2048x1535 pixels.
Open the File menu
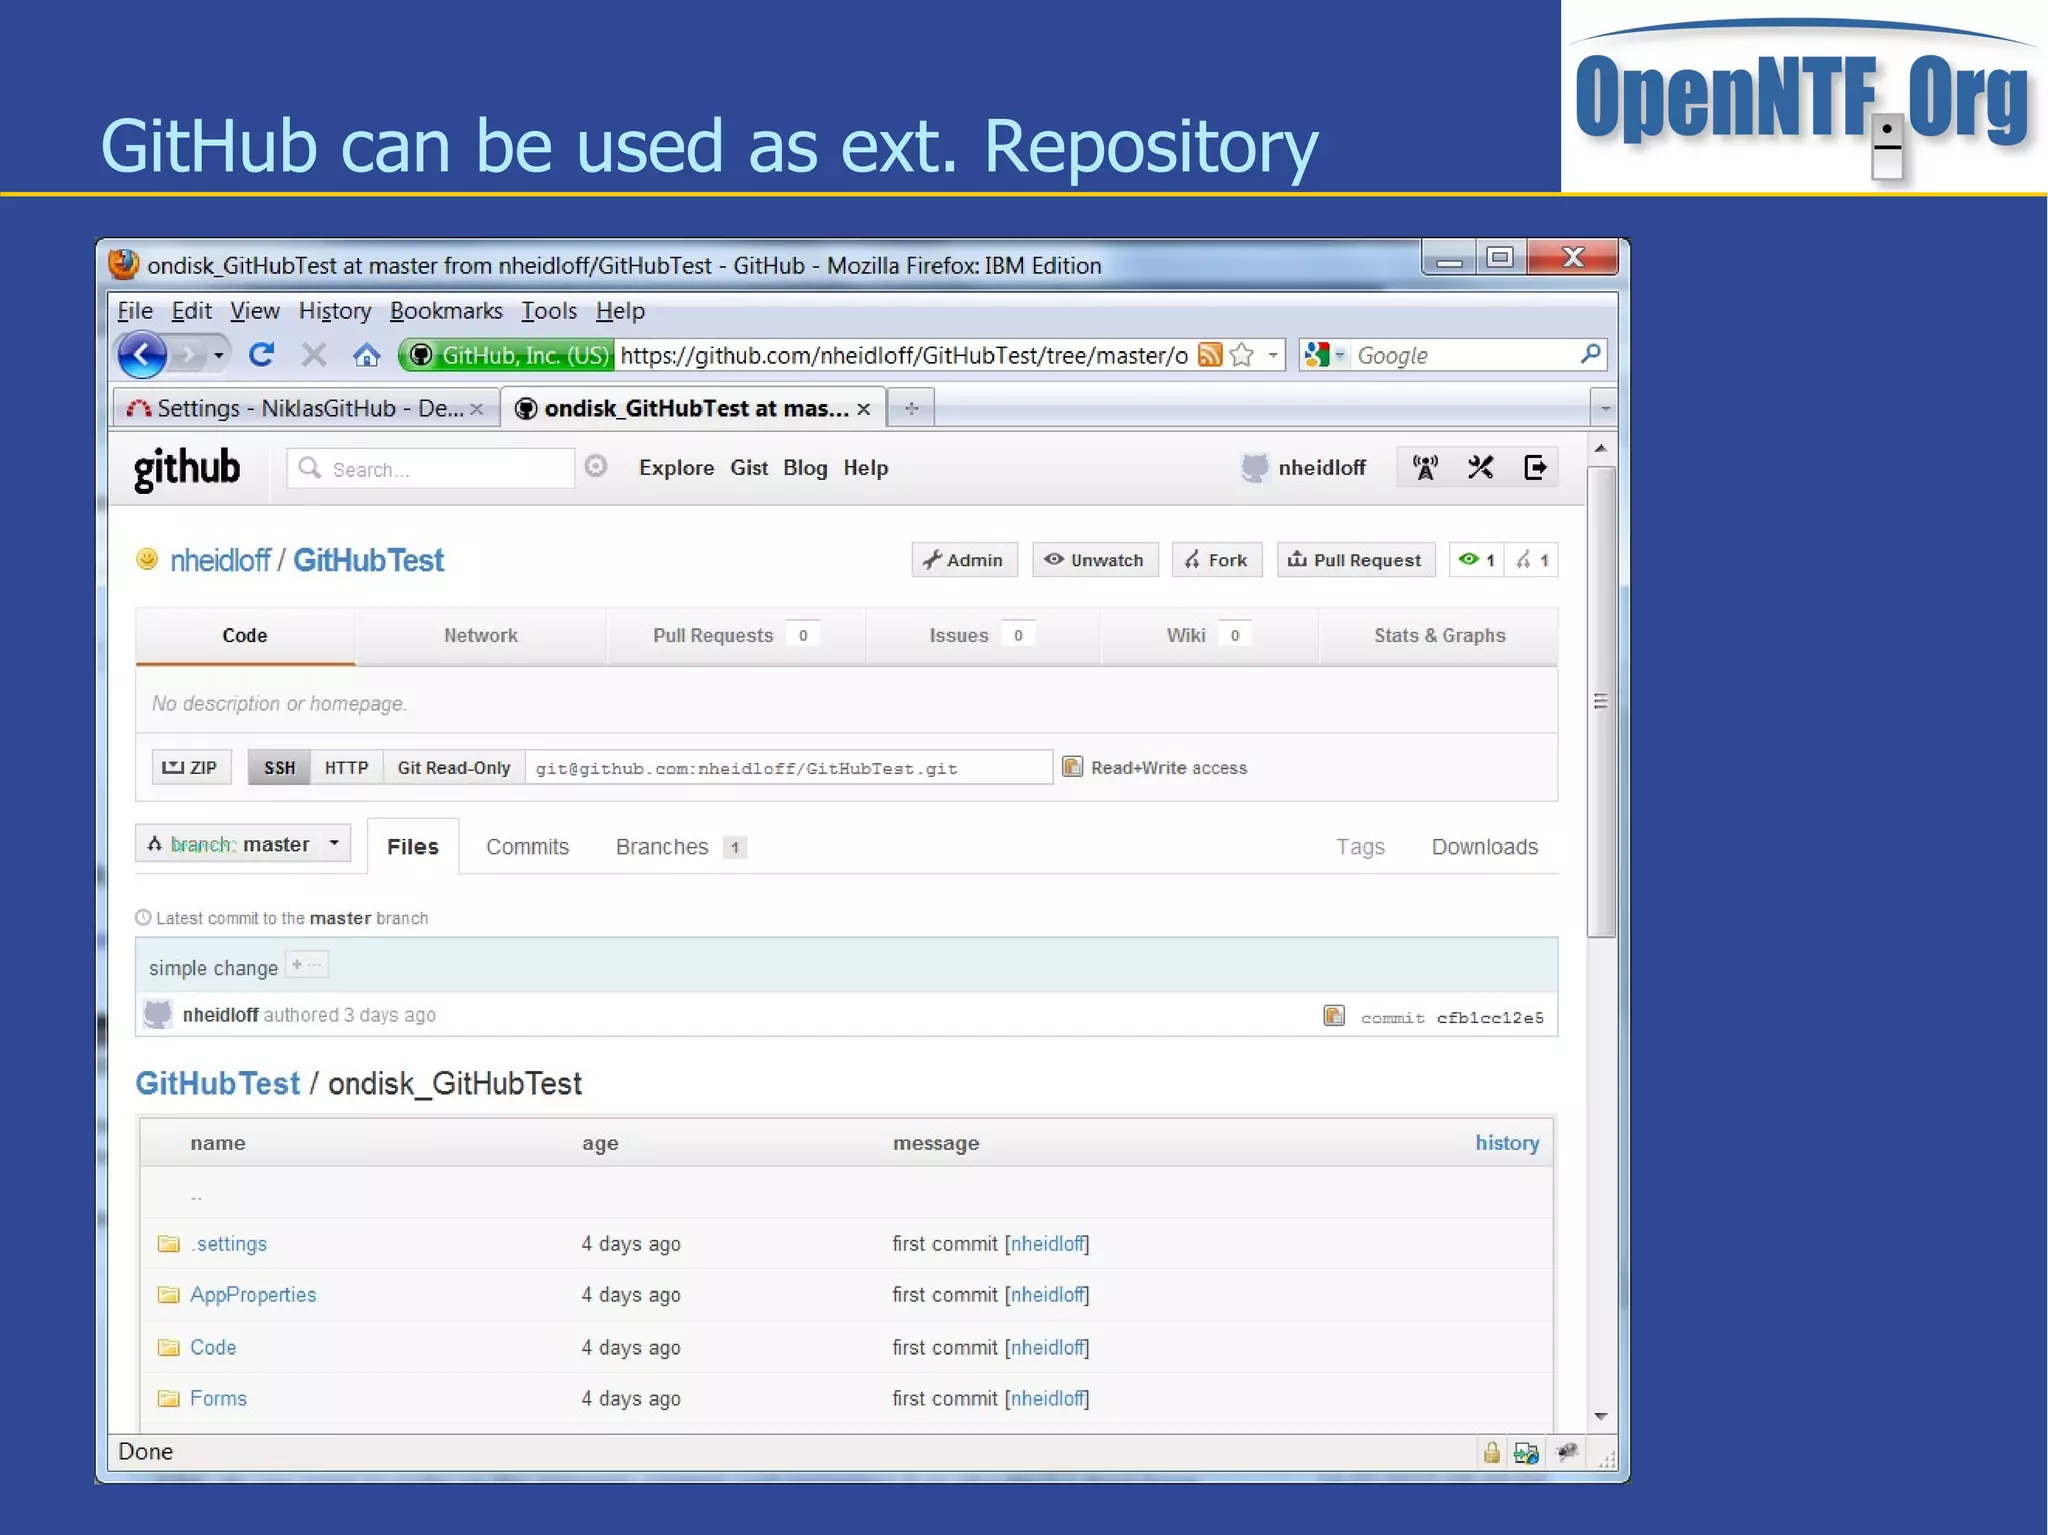135,311
